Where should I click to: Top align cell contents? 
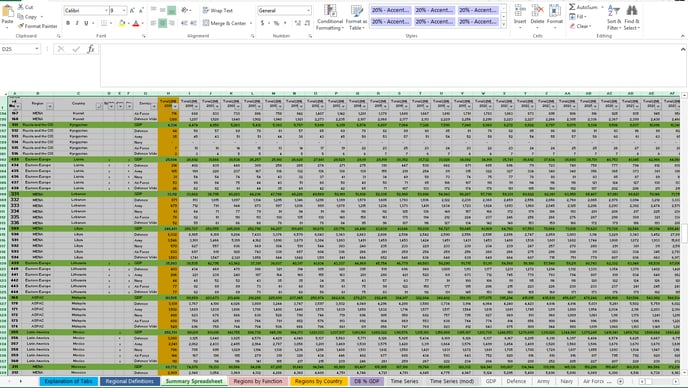[153, 10]
